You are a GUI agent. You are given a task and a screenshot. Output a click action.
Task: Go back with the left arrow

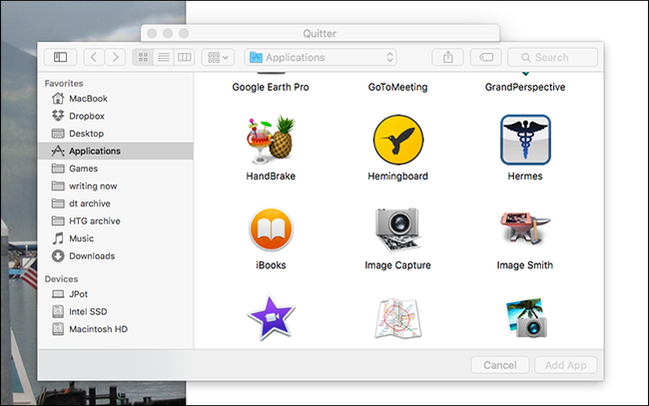(x=94, y=57)
